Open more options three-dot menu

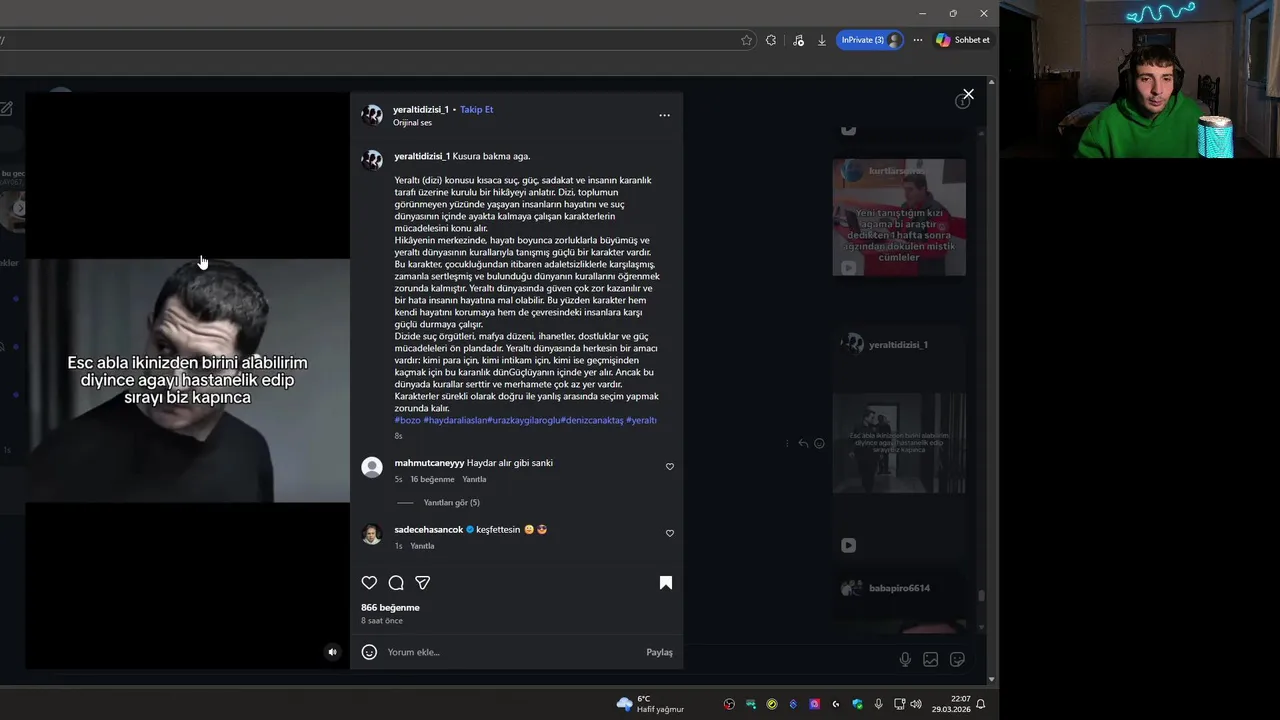pos(664,115)
